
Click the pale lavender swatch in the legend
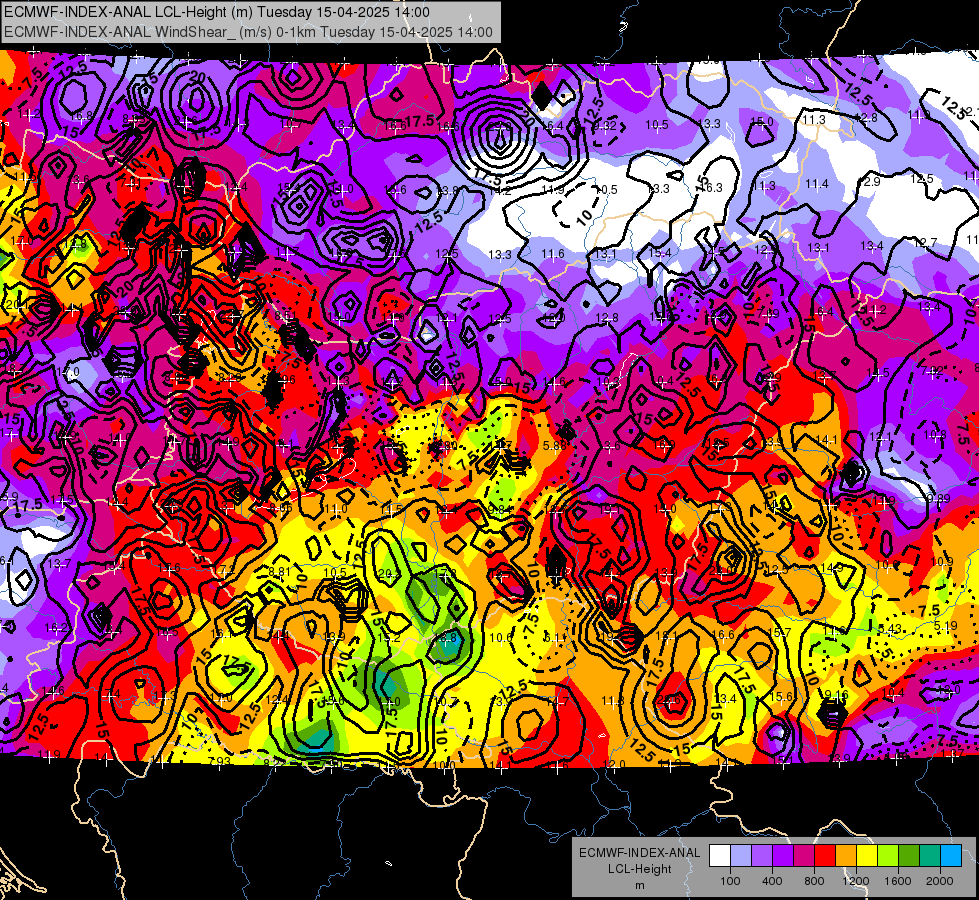point(741,856)
